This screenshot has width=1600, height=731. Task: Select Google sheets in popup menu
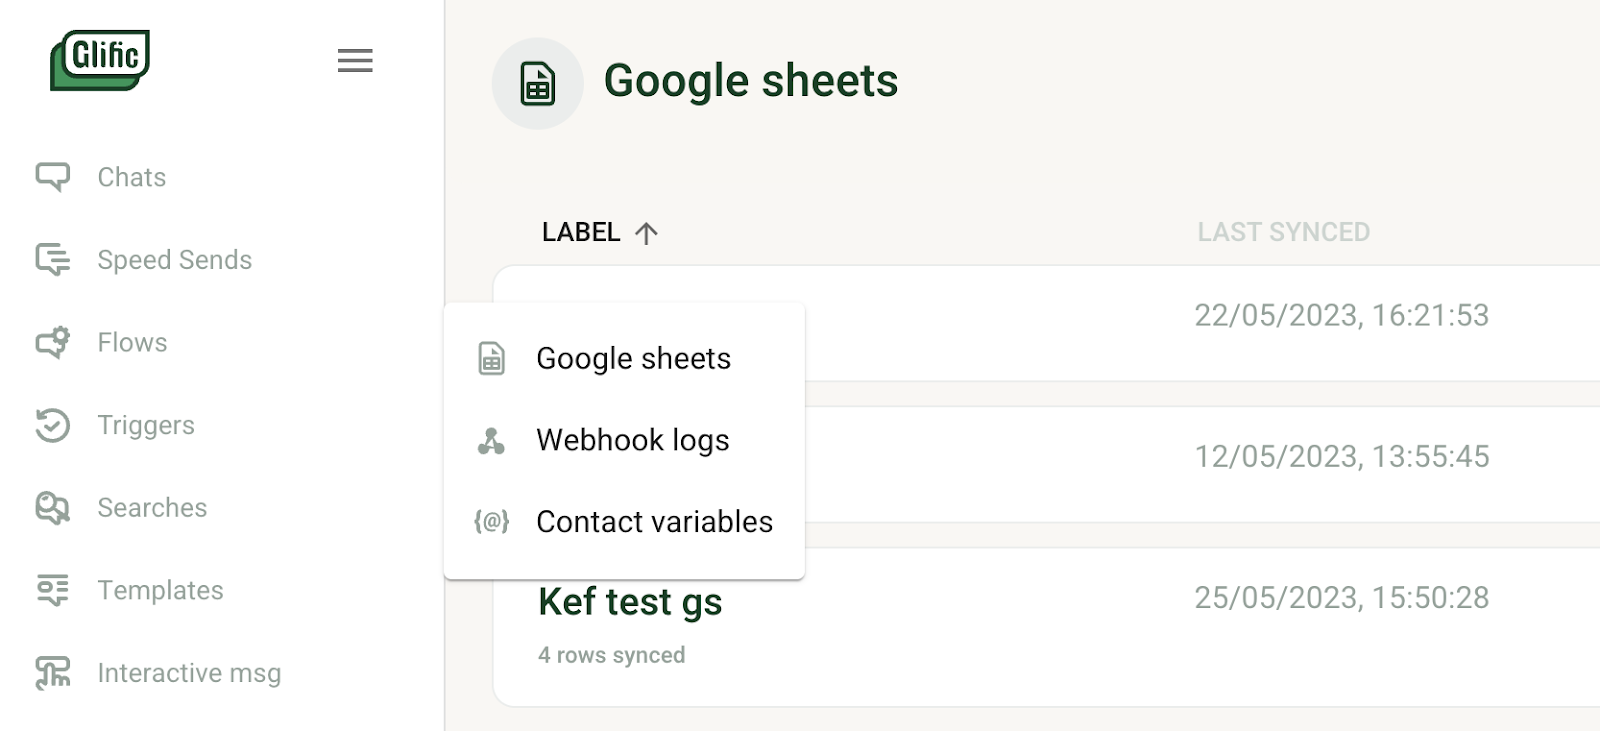point(633,359)
